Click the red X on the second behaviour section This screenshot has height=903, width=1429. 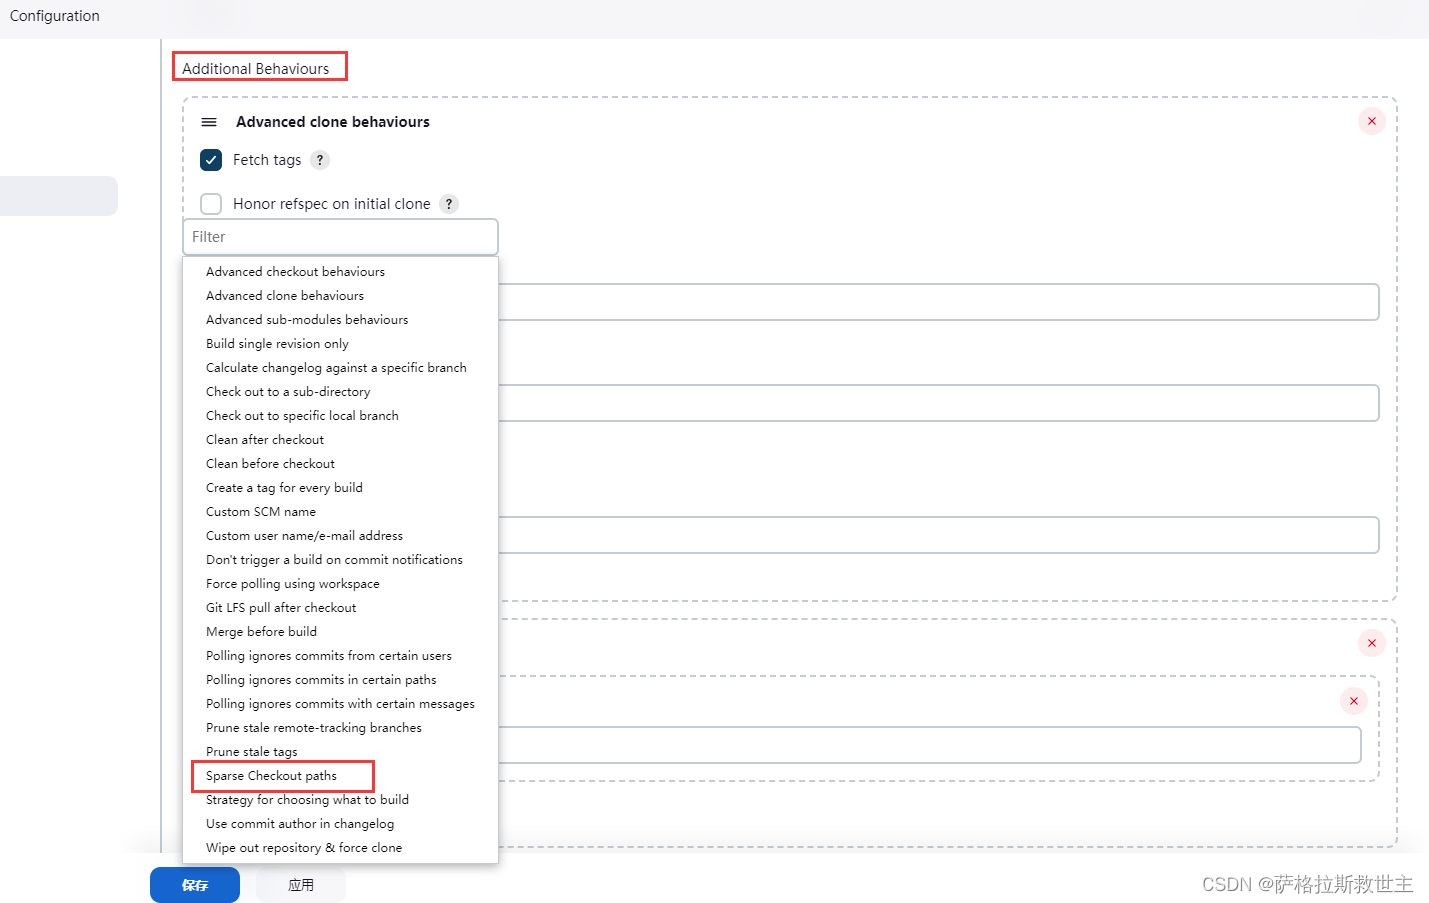[1371, 643]
